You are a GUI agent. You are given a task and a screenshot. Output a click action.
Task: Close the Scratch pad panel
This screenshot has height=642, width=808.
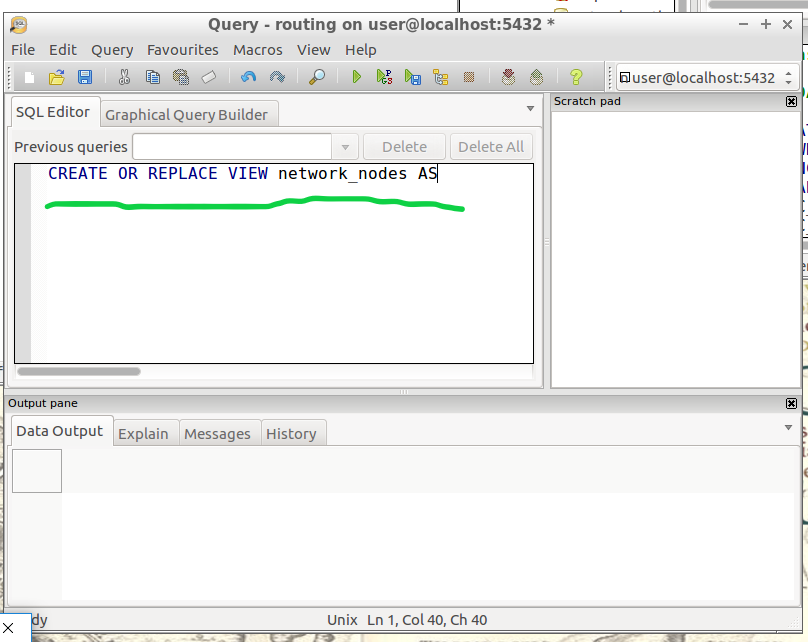click(791, 101)
